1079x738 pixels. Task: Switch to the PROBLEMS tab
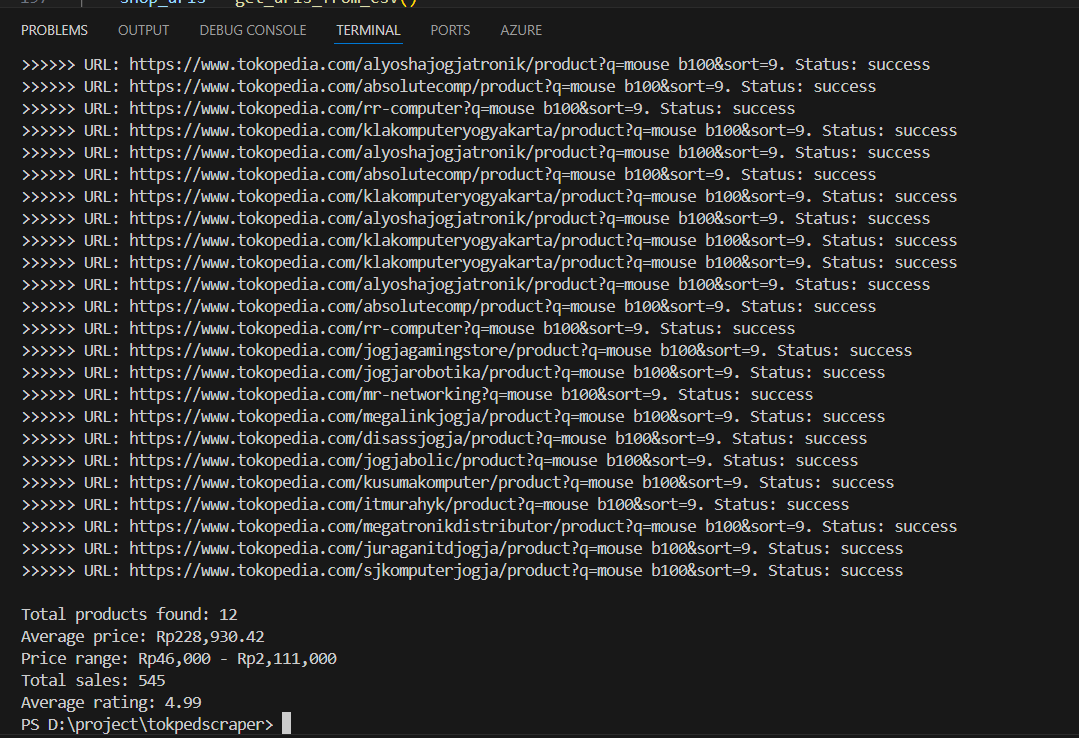(x=54, y=30)
